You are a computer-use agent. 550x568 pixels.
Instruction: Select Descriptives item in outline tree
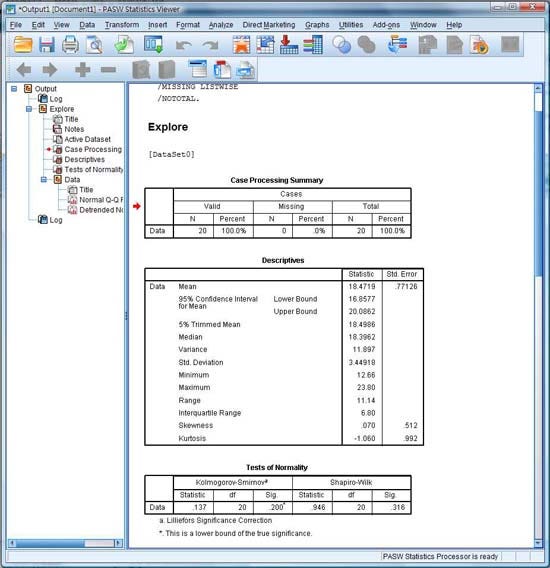tap(84, 159)
